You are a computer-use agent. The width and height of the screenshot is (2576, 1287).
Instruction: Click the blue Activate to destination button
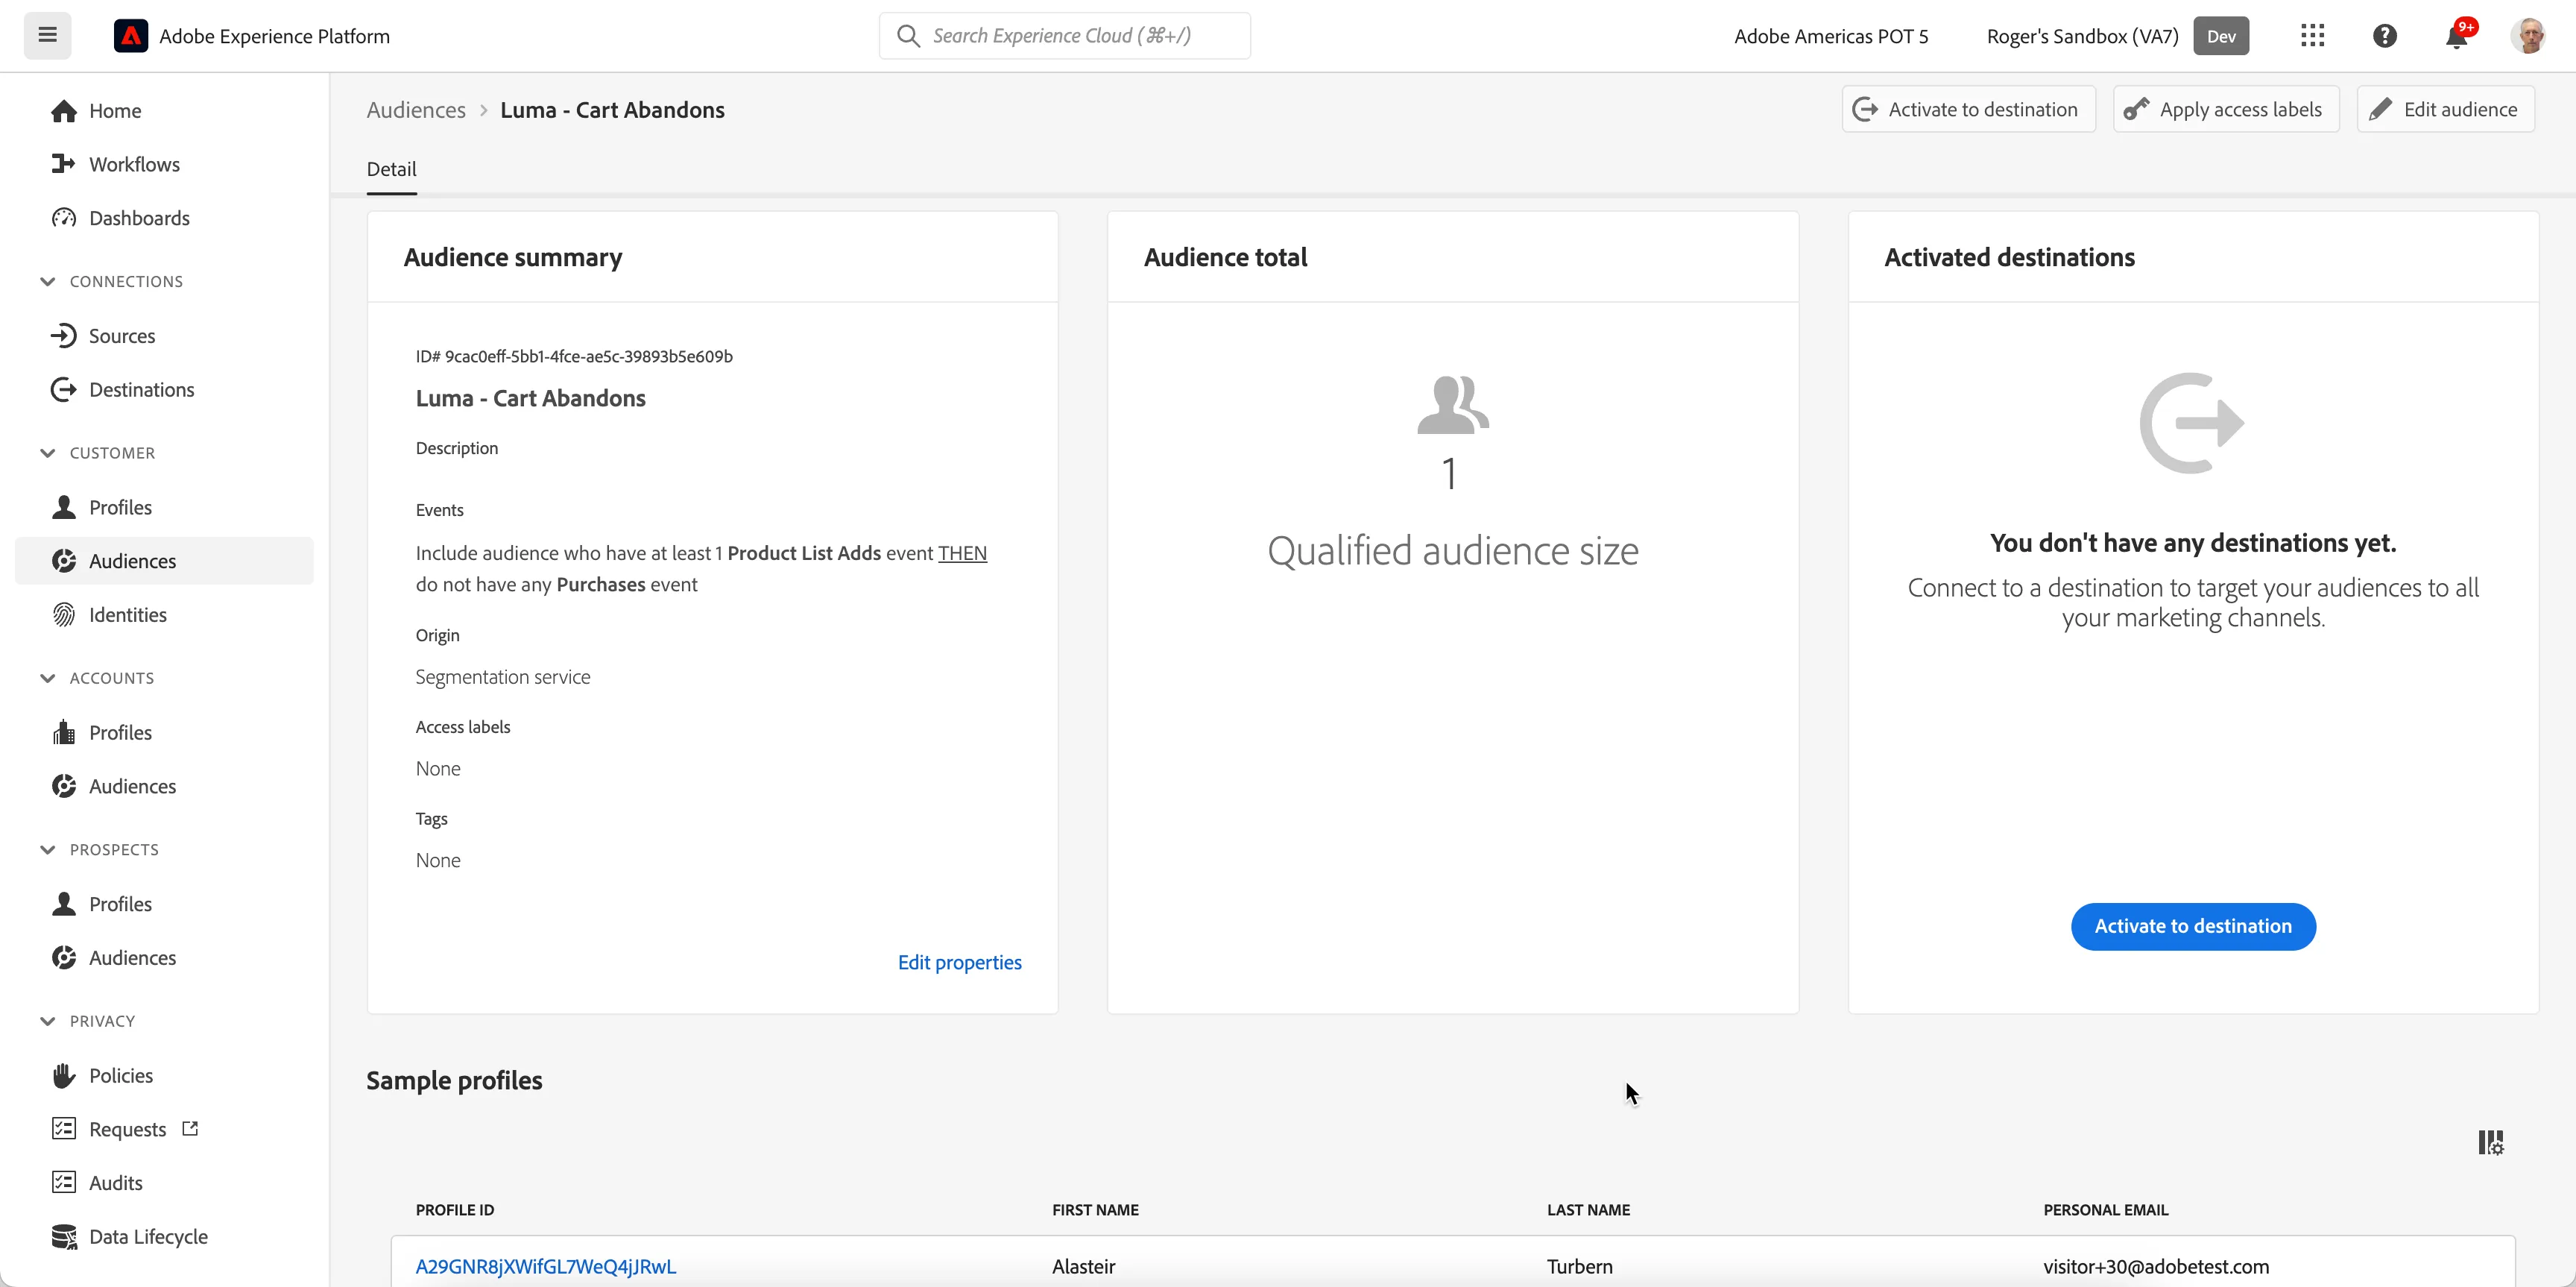pos(2193,926)
